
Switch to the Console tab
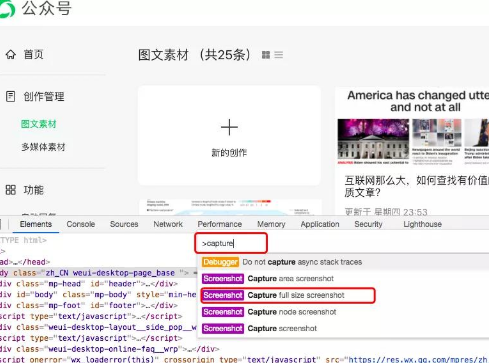coord(81,224)
